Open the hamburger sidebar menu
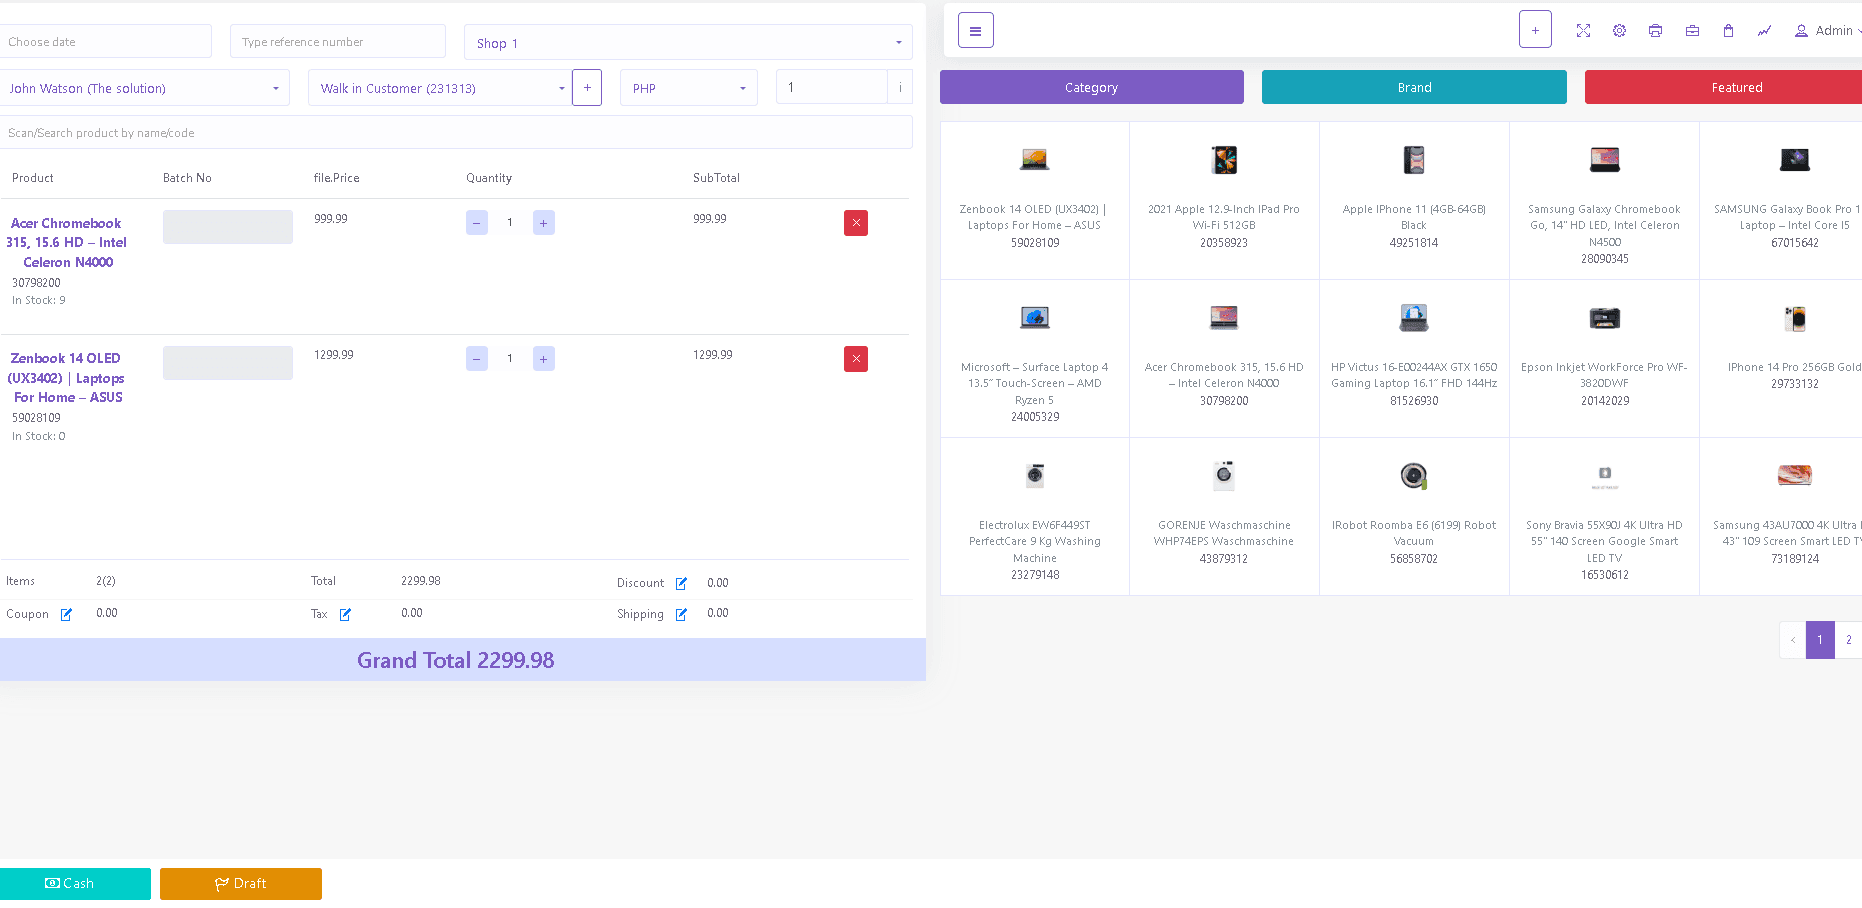 point(975,30)
